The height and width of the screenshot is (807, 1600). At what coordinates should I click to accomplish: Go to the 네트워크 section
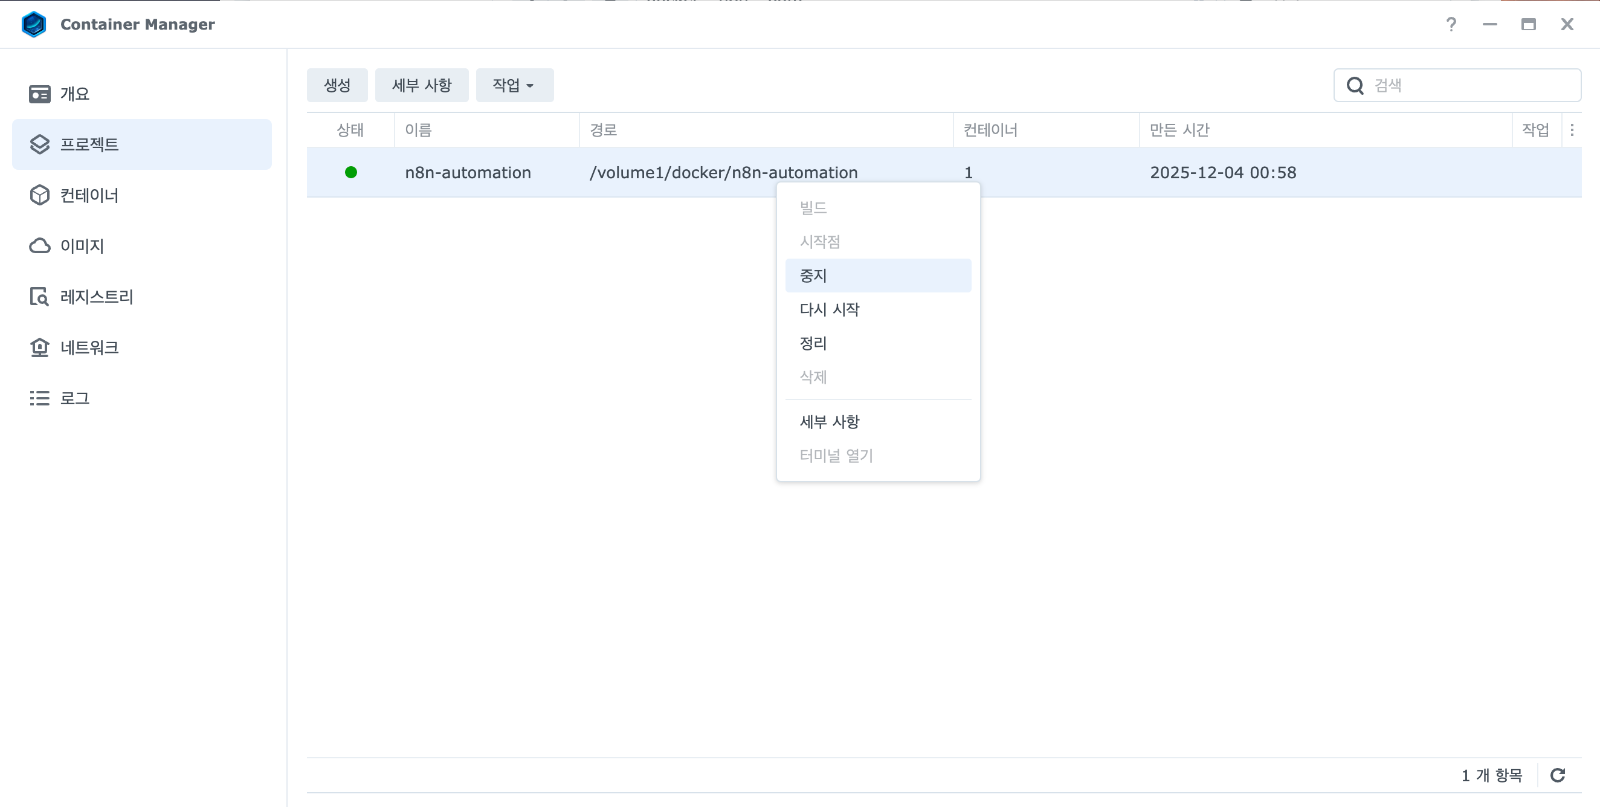pyautogui.click(x=142, y=347)
